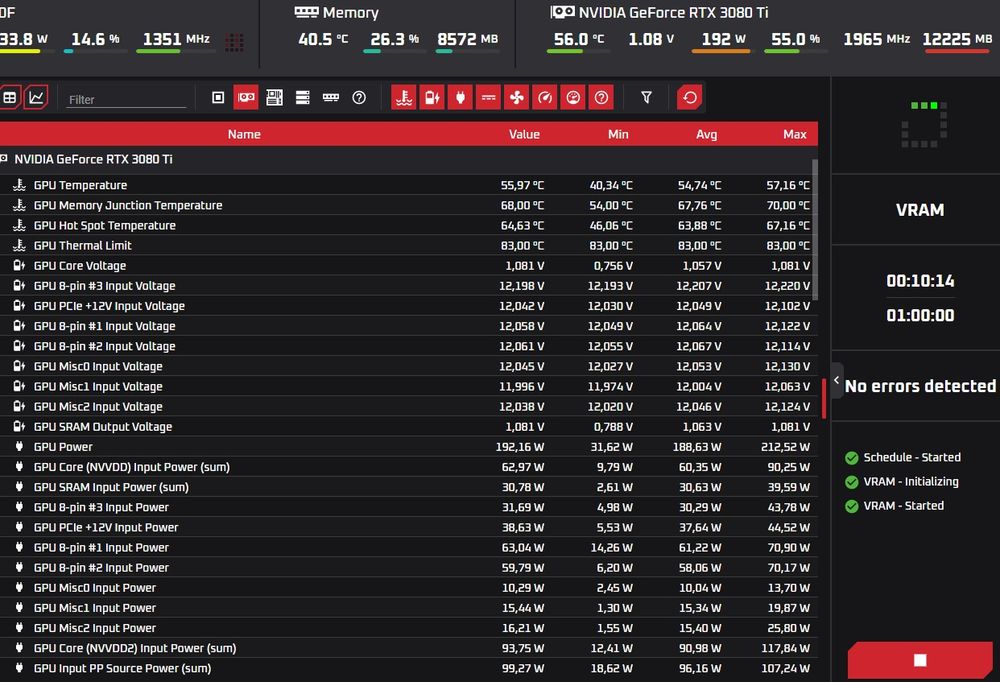This screenshot has width=1000, height=682.
Task: Stop the running VRAM test
Action: (920, 660)
